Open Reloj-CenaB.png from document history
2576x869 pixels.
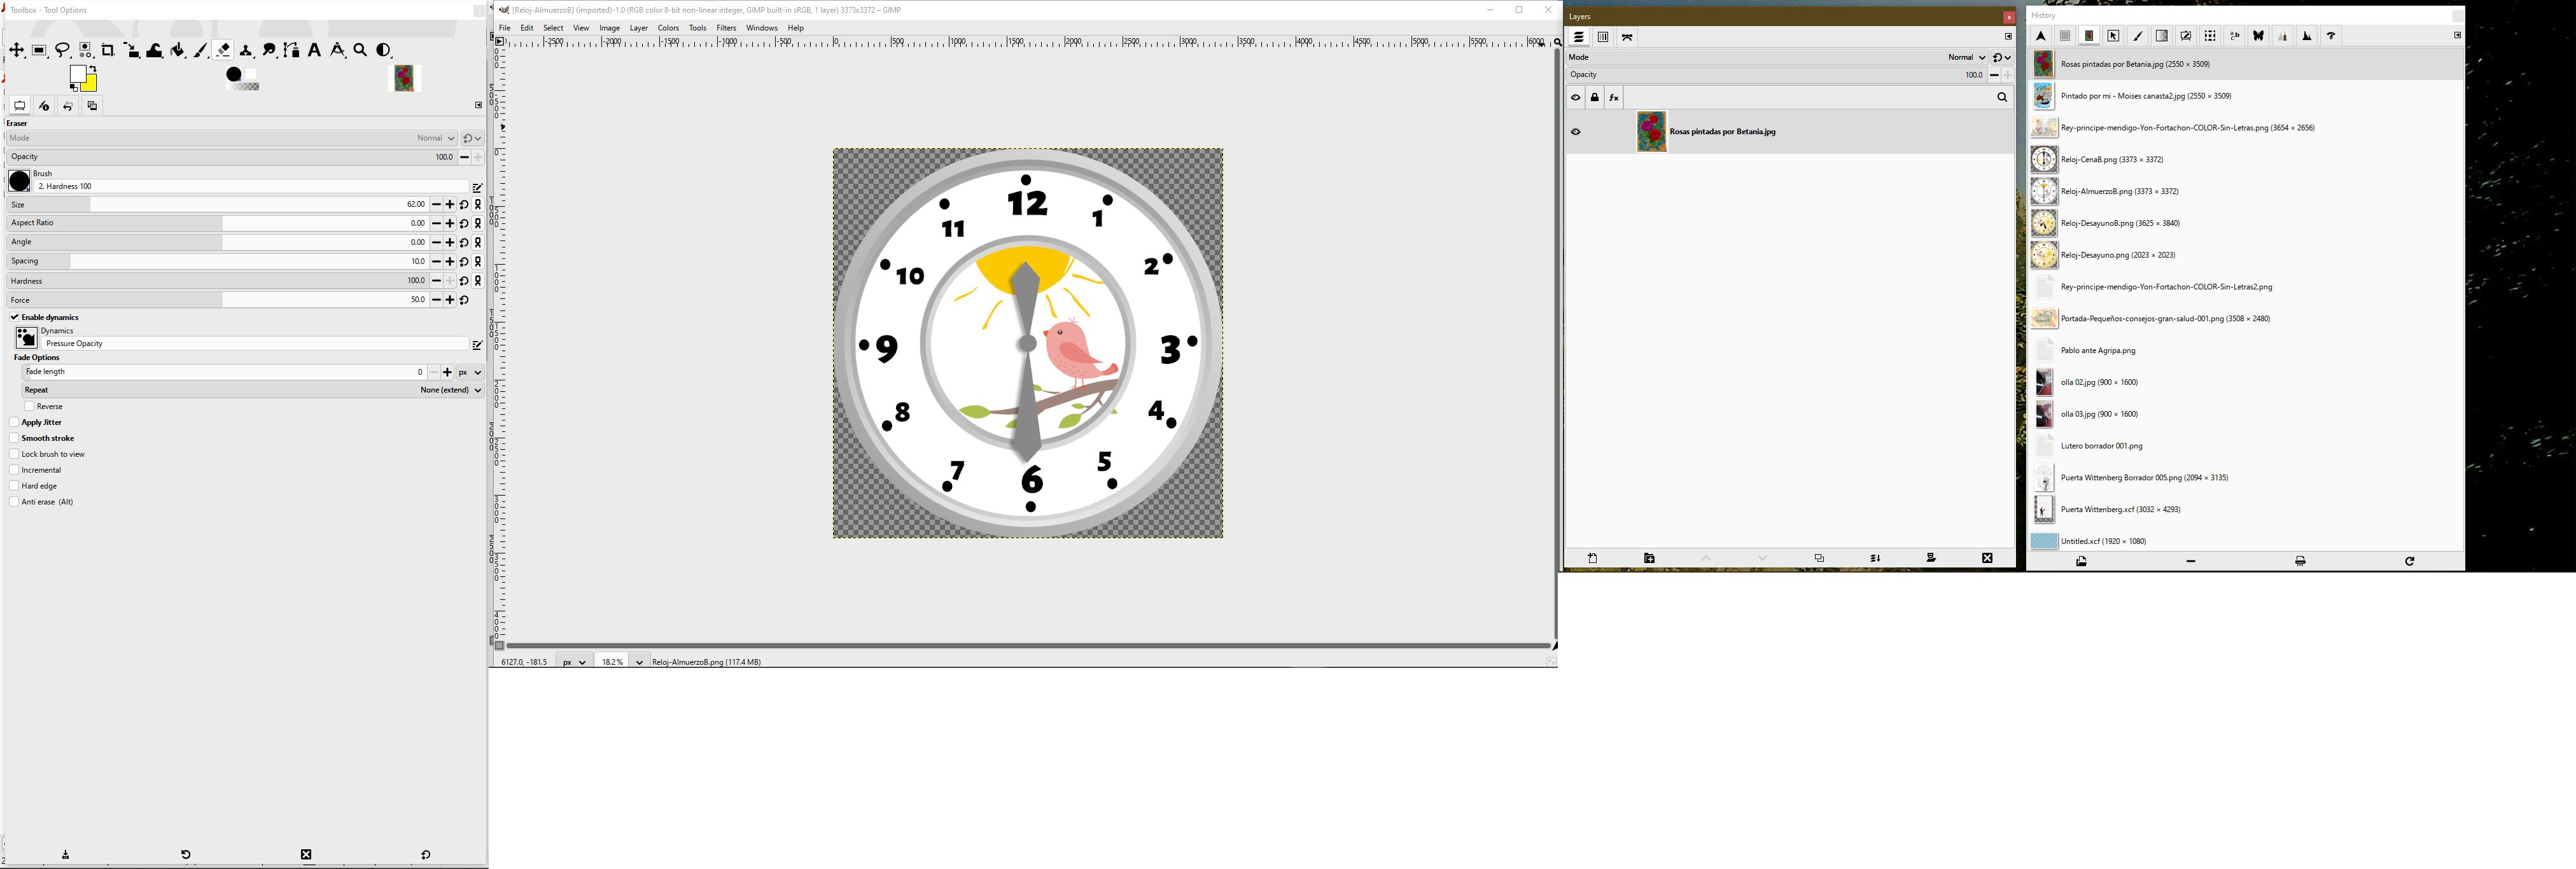click(x=2111, y=160)
